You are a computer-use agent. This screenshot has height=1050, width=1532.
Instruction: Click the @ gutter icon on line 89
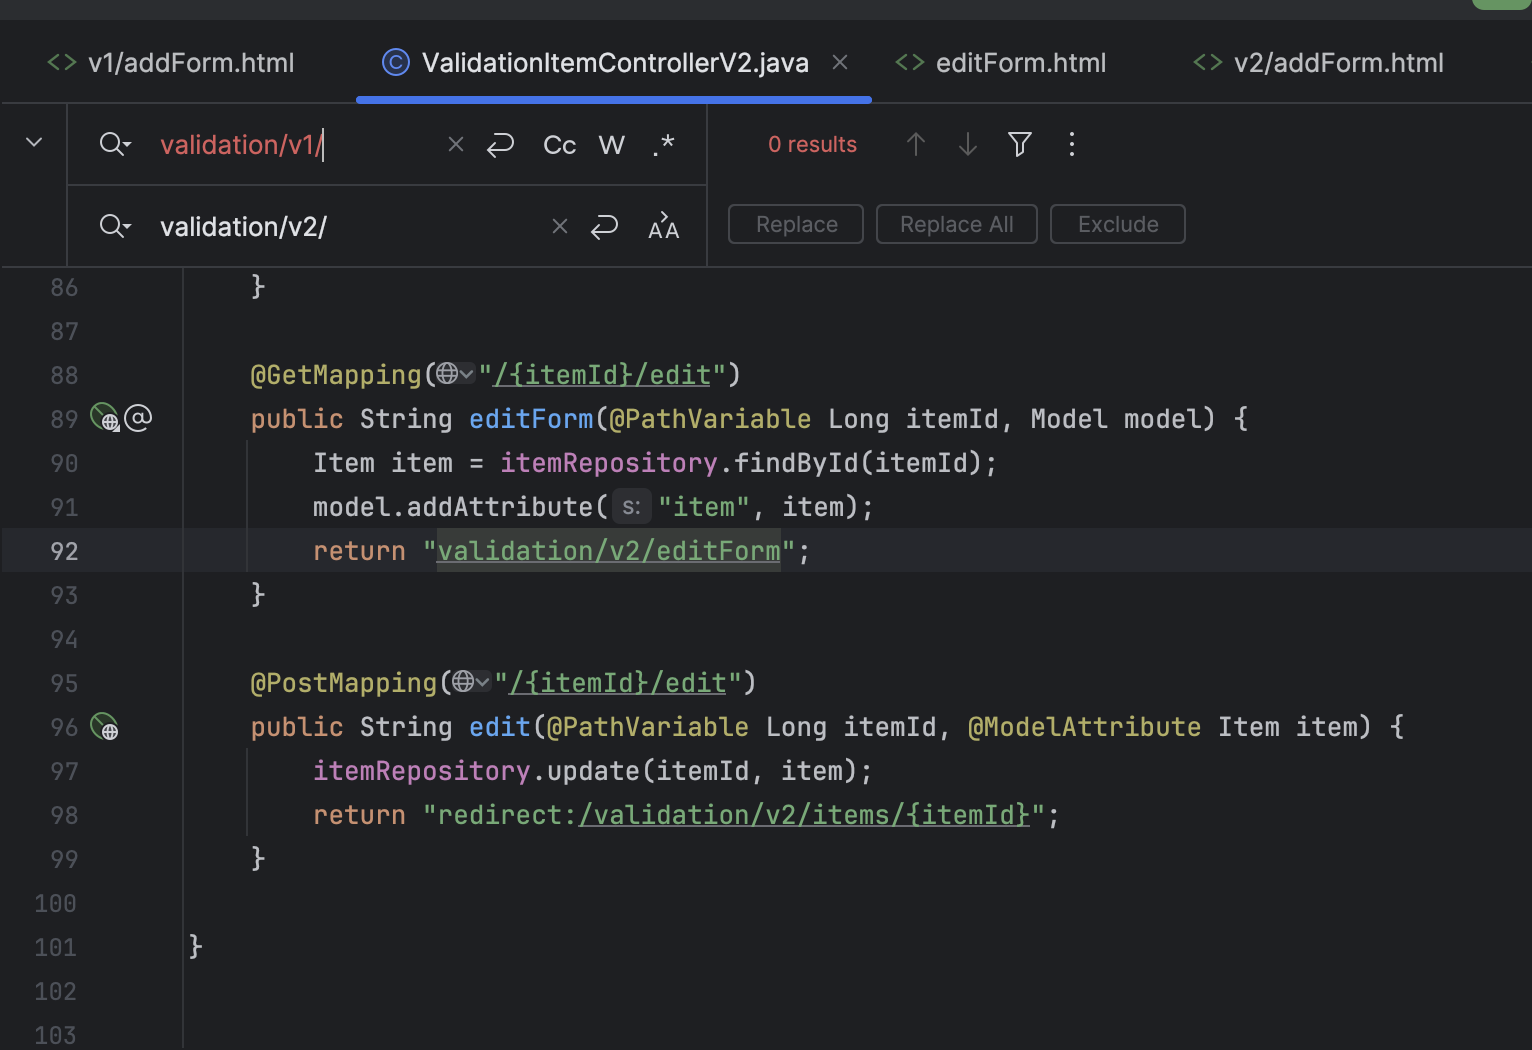point(139,418)
